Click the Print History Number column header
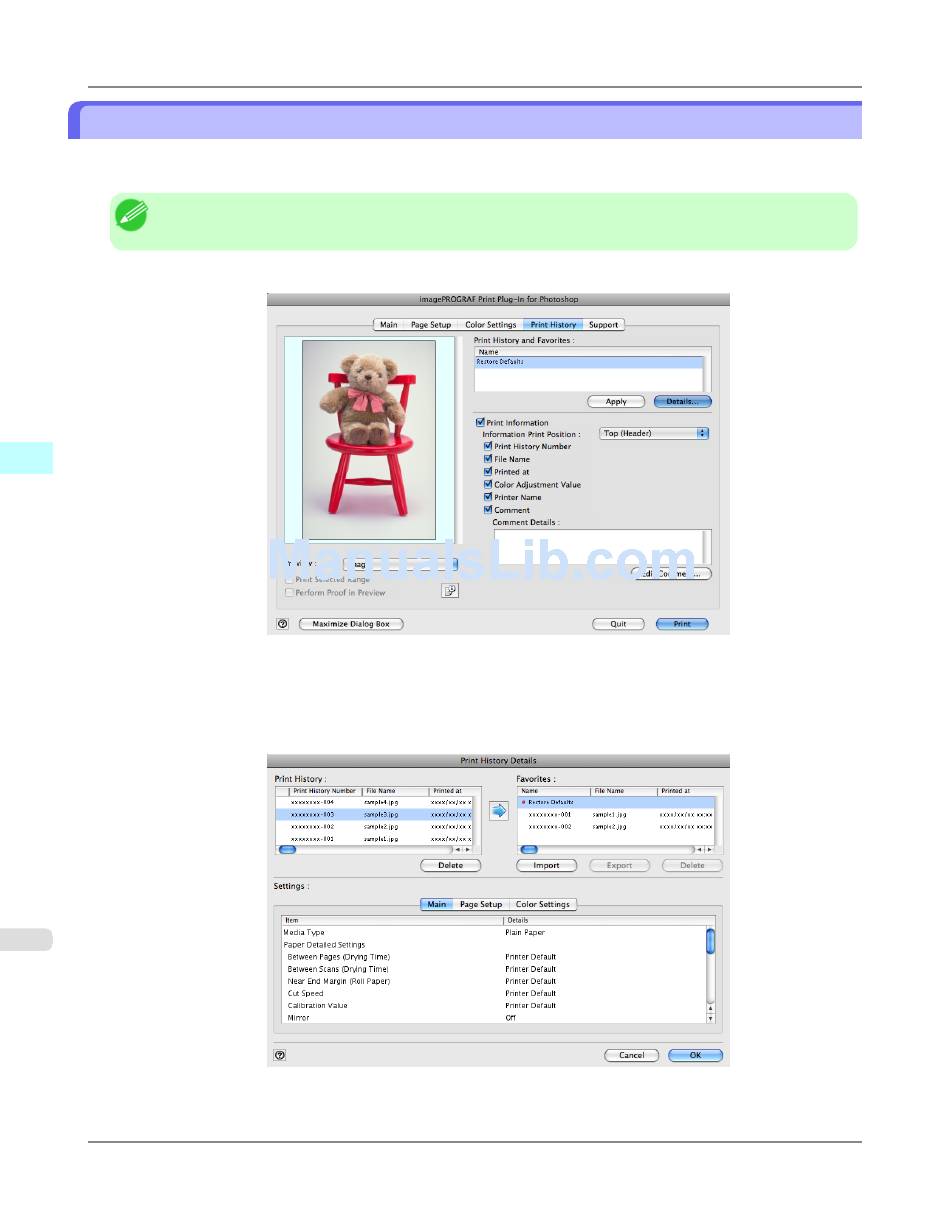Image resolution: width=950 pixels, height=1229 pixels. [325, 791]
